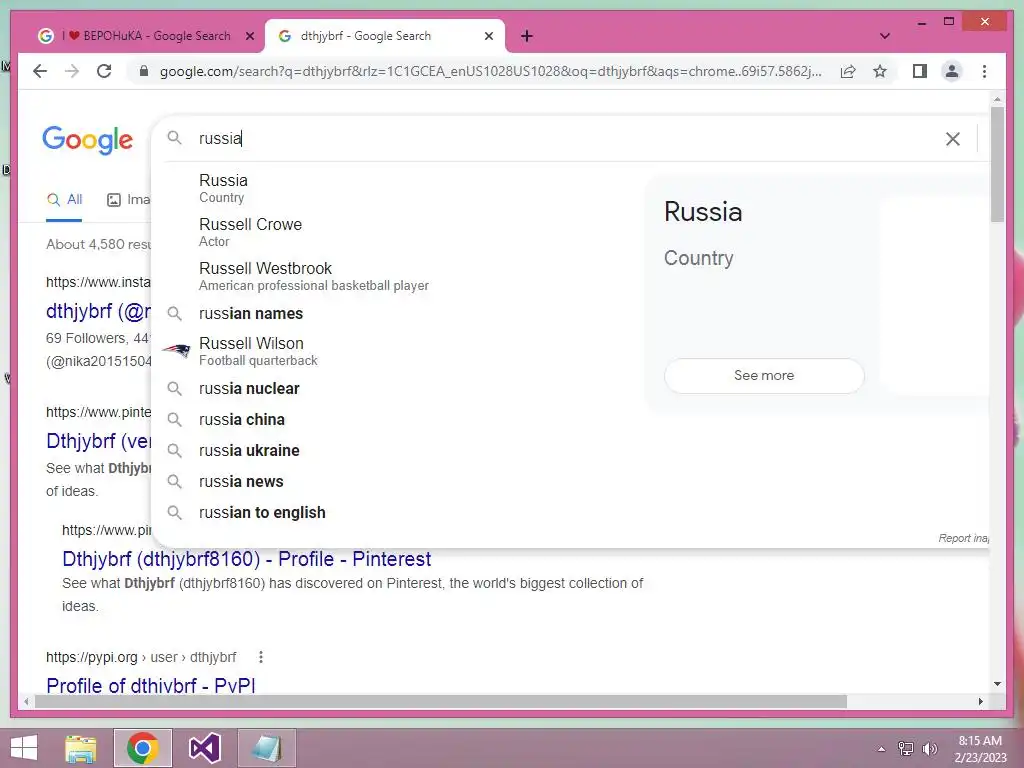The image size is (1024, 768).
Task: Show hidden system tray icons
Action: 881,749
